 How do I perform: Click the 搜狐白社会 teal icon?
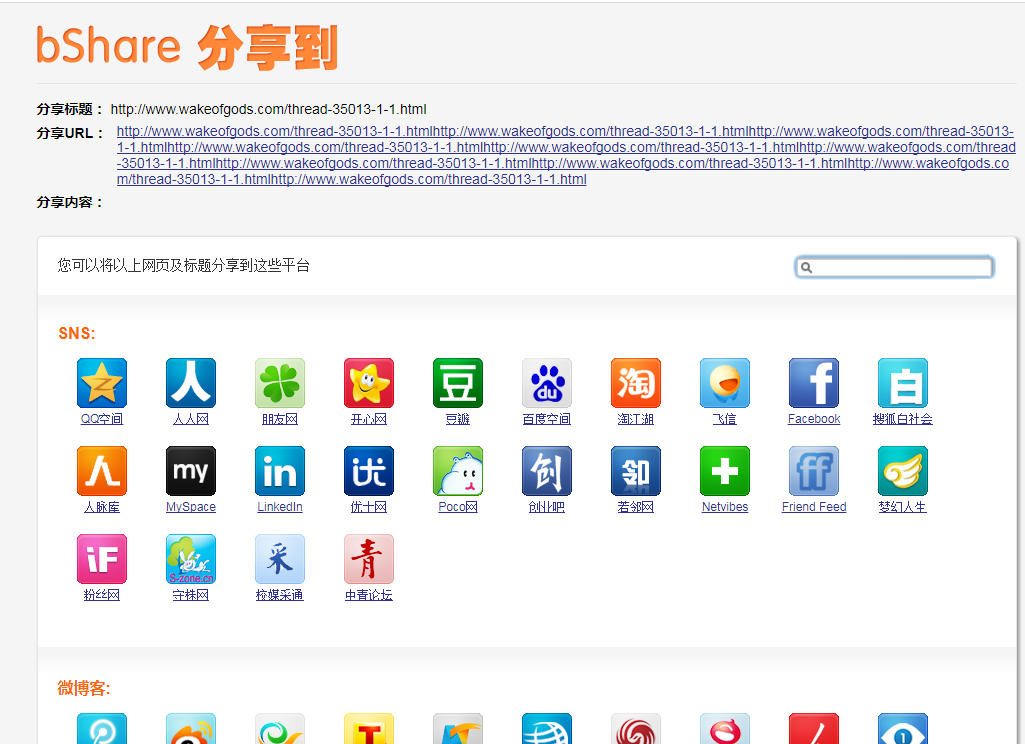(x=903, y=383)
